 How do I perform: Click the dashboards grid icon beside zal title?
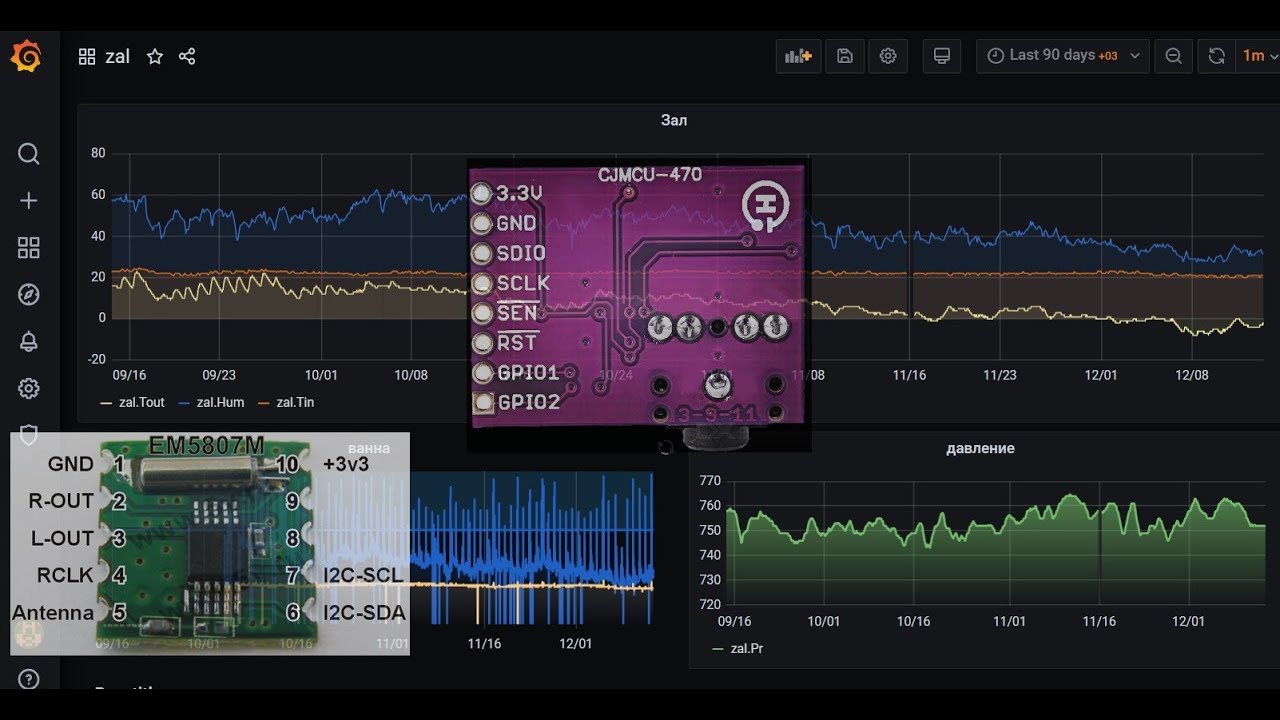coord(87,57)
